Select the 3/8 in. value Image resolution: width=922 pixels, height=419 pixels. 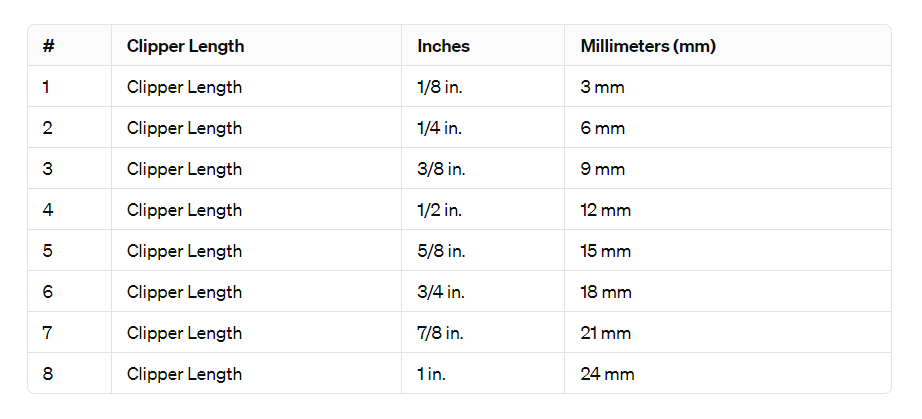click(x=441, y=169)
